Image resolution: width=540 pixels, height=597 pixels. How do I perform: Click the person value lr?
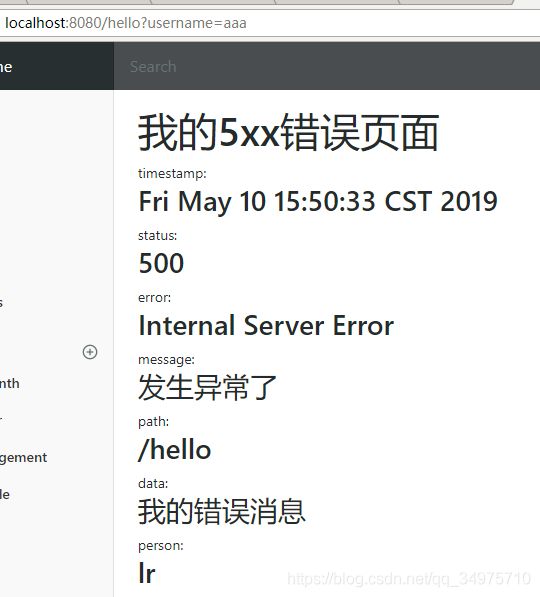[147, 573]
